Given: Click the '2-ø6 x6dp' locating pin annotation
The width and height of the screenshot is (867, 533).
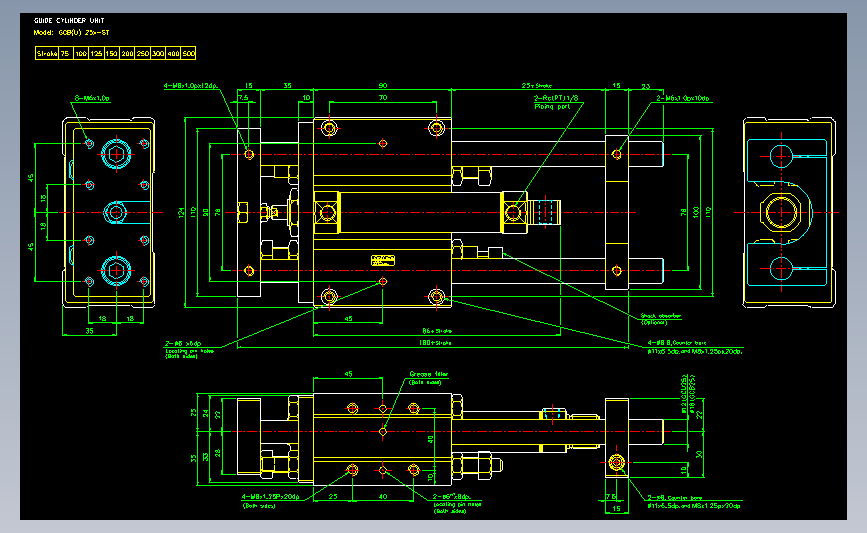Looking at the screenshot, I should point(183,343).
